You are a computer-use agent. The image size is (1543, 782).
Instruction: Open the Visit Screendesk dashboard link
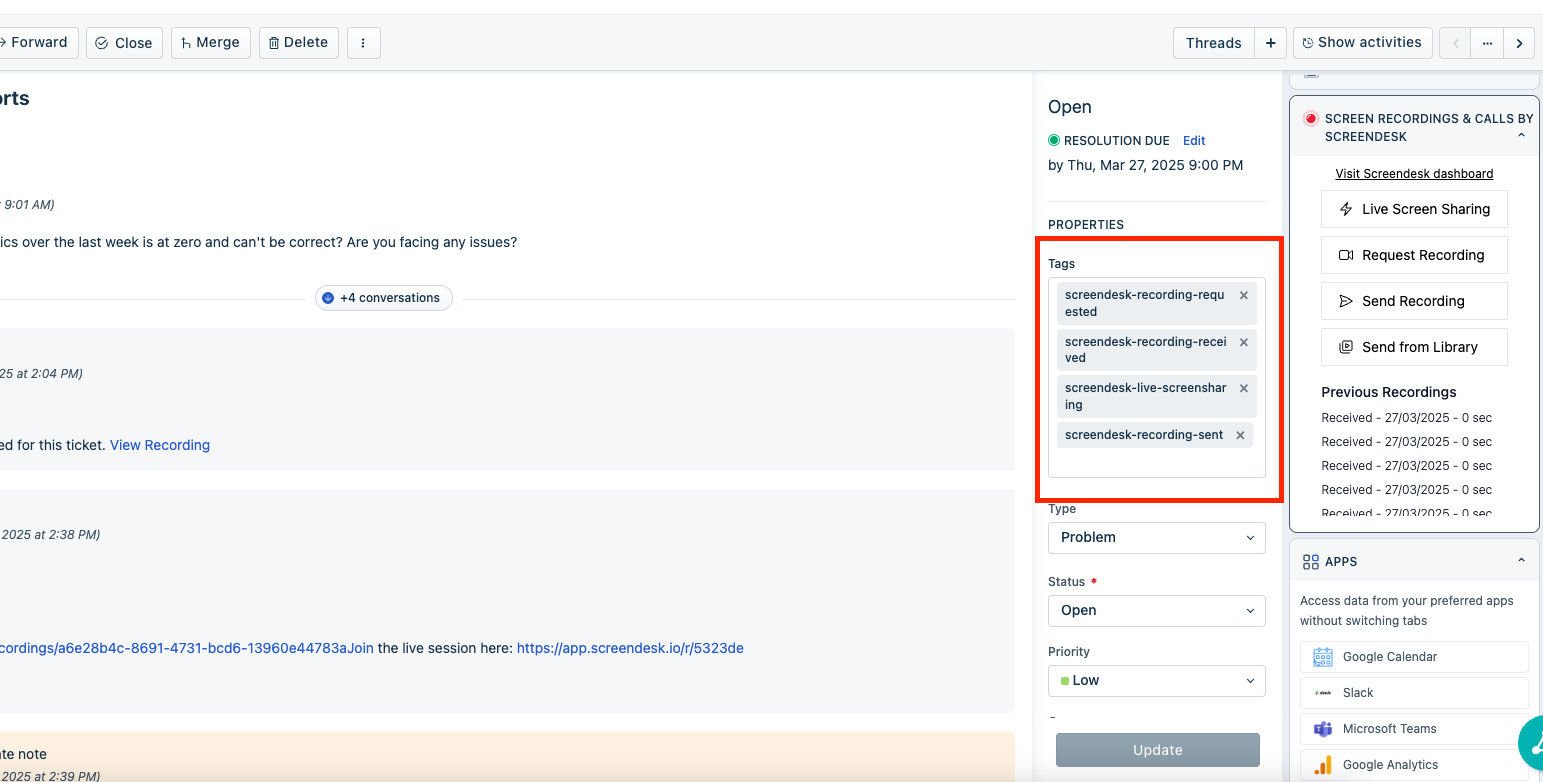point(1414,174)
